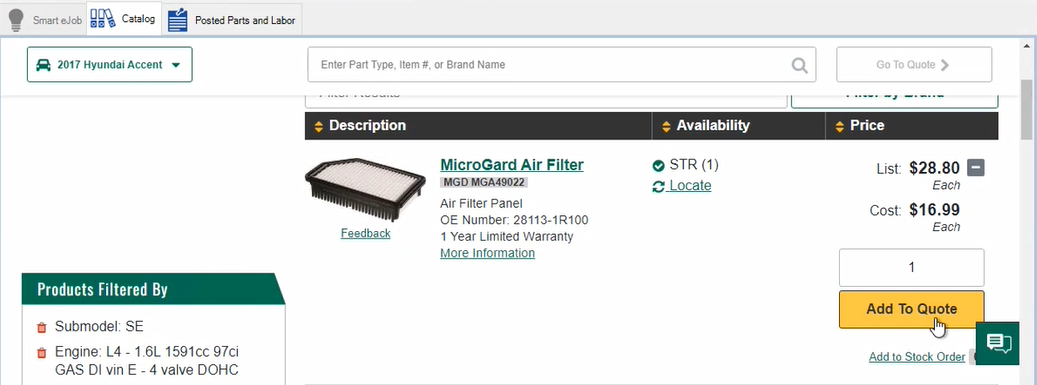Click the quantity input field
1037x385 pixels.
pos(911,268)
